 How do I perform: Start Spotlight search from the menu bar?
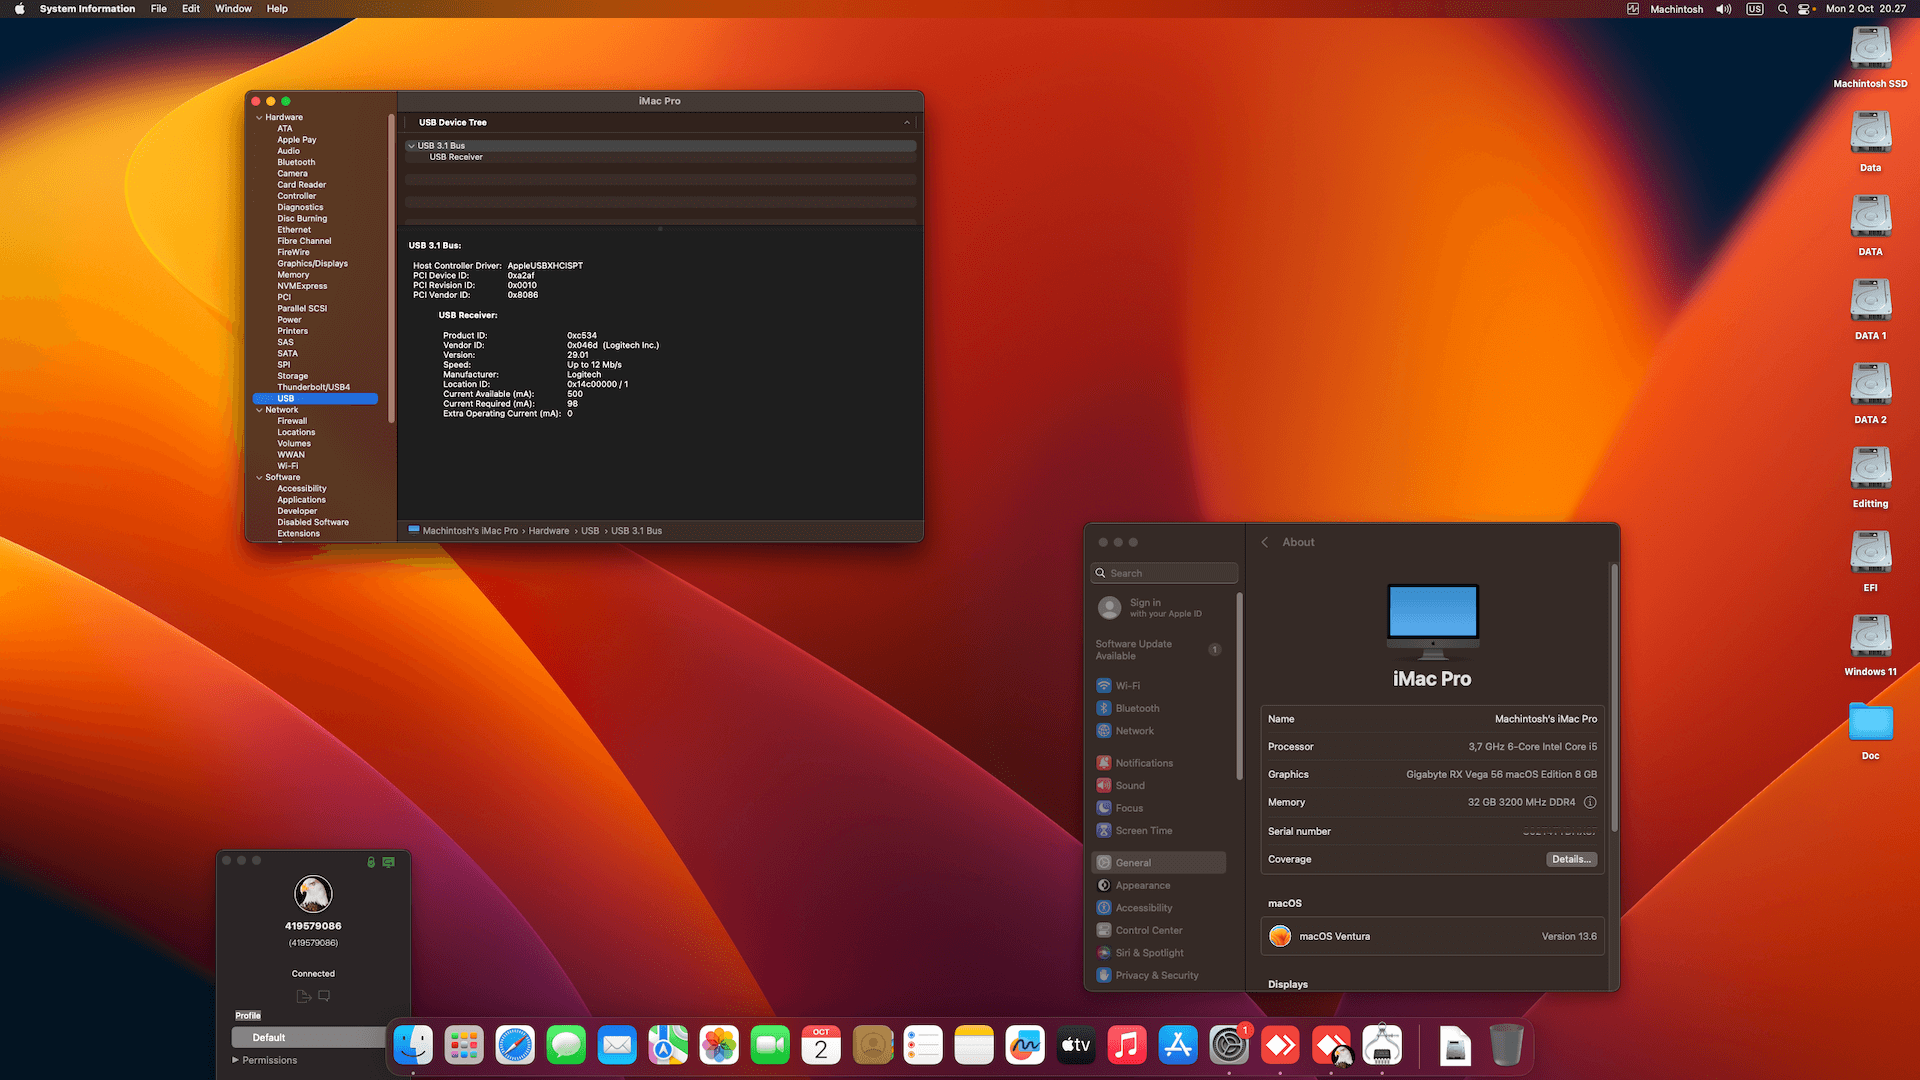1781,9
